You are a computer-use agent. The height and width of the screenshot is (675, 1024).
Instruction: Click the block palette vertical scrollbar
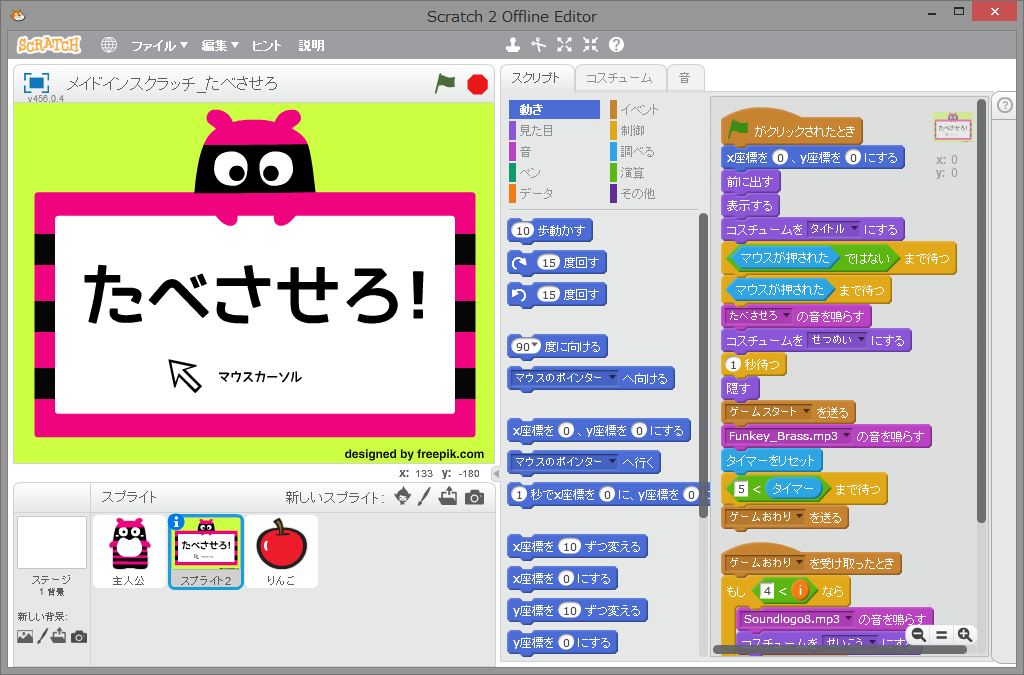pyautogui.click(x=703, y=366)
